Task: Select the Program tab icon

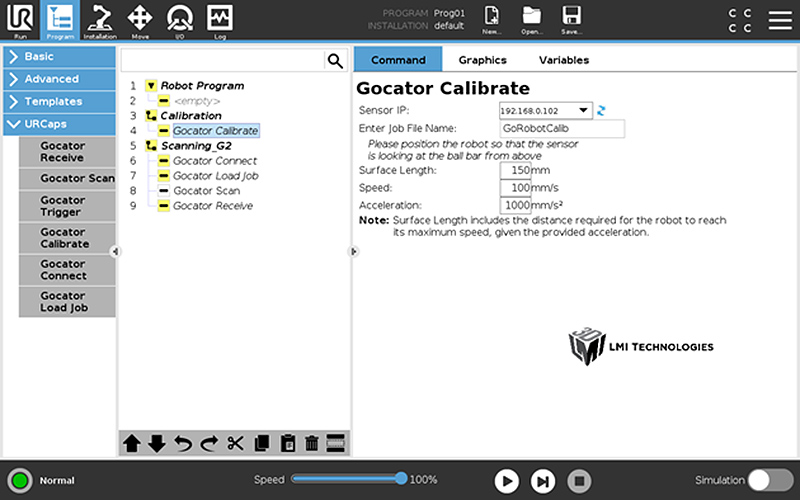Action: pyautogui.click(x=60, y=20)
